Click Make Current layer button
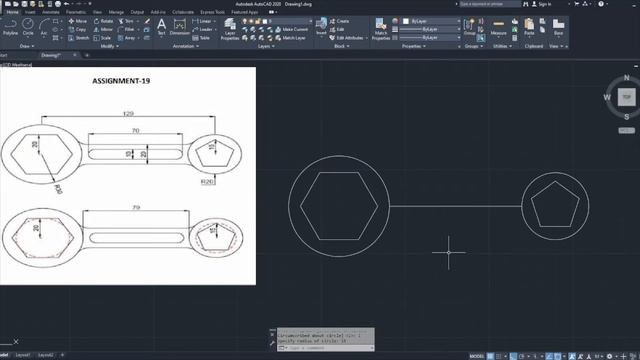The width and height of the screenshot is (640, 360). pyautogui.click(x=291, y=29)
